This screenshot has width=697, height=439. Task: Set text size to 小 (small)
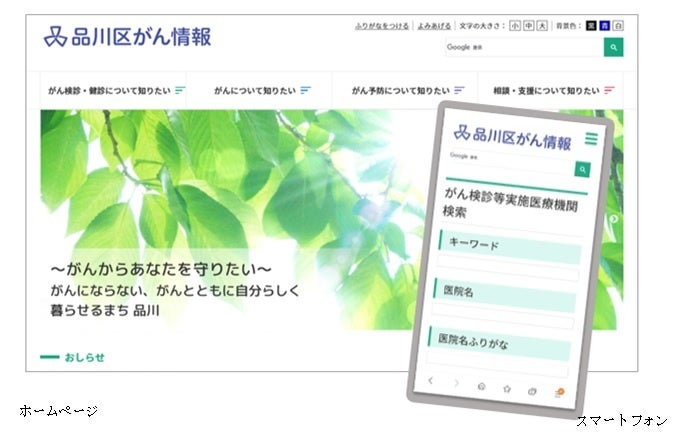coord(514,25)
